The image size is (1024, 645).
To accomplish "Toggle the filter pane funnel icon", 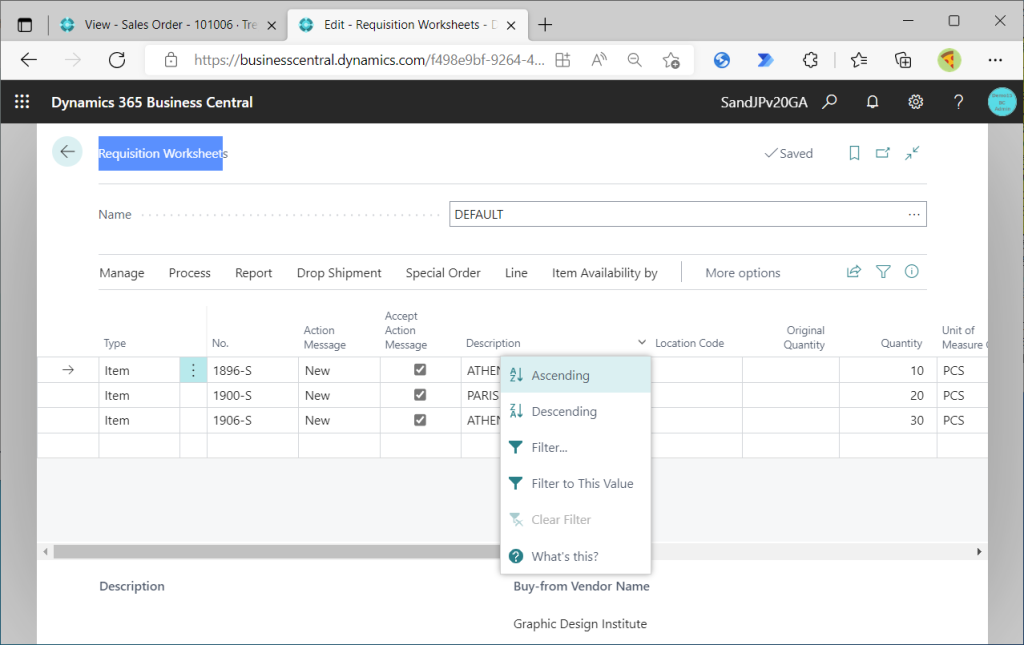I will tap(883, 272).
